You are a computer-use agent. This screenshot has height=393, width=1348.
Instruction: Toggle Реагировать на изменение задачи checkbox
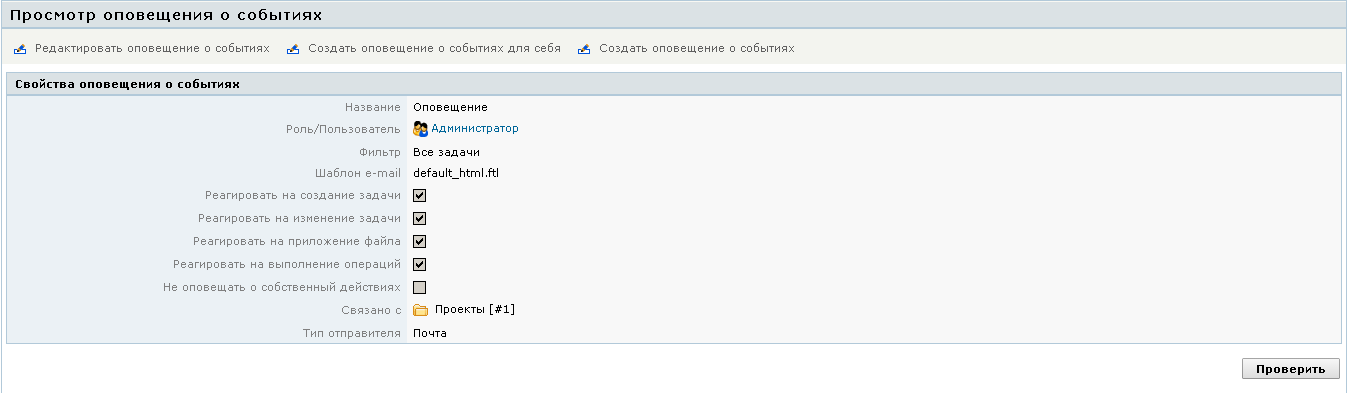tap(420, 219)
